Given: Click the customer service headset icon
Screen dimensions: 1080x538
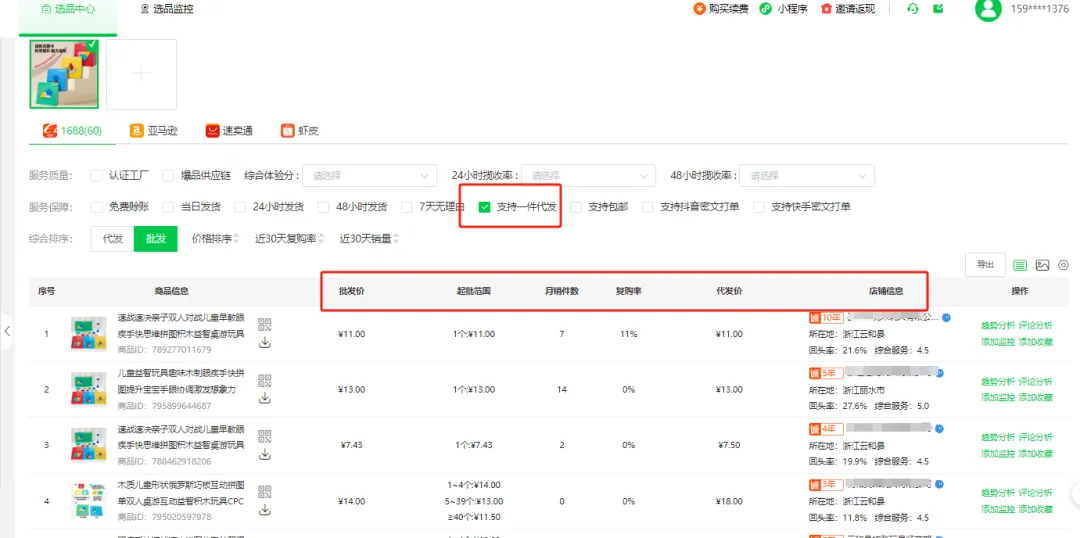Looking at the screenshot, I should coord(912,9).
